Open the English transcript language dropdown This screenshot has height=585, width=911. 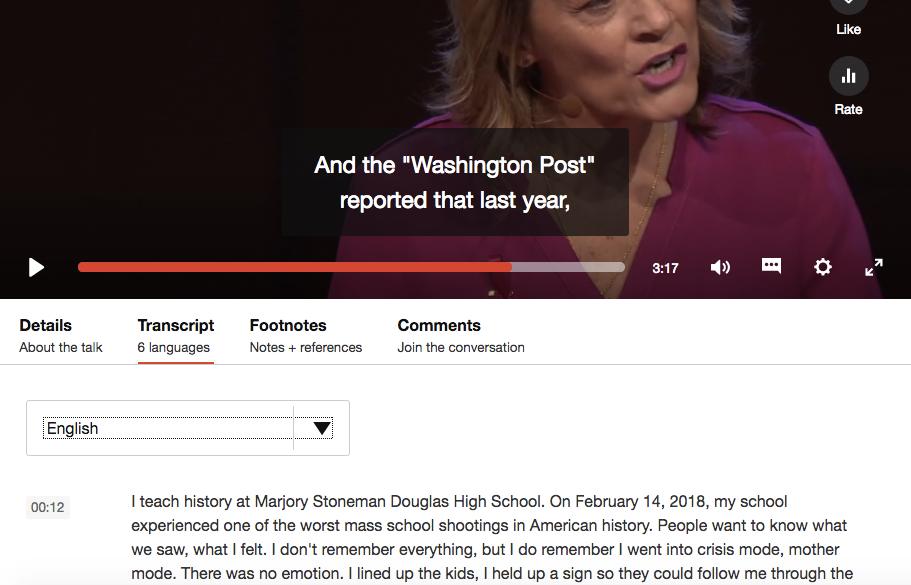pos(188,428)
